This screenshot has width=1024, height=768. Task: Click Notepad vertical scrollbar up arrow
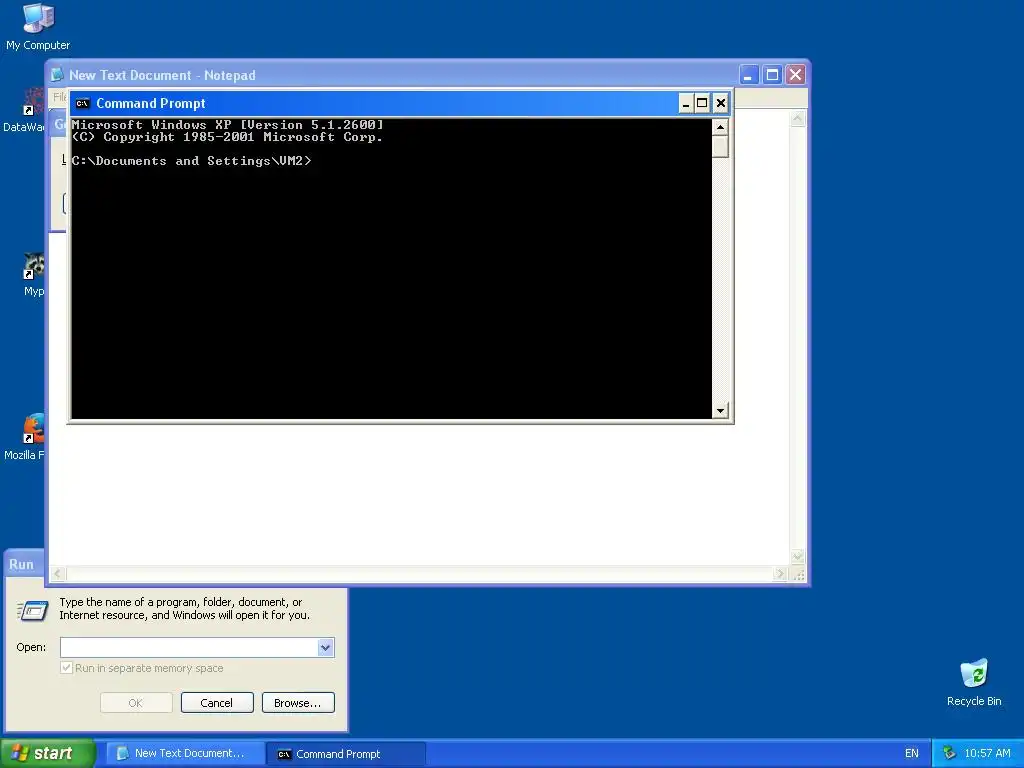click(797, 119)
